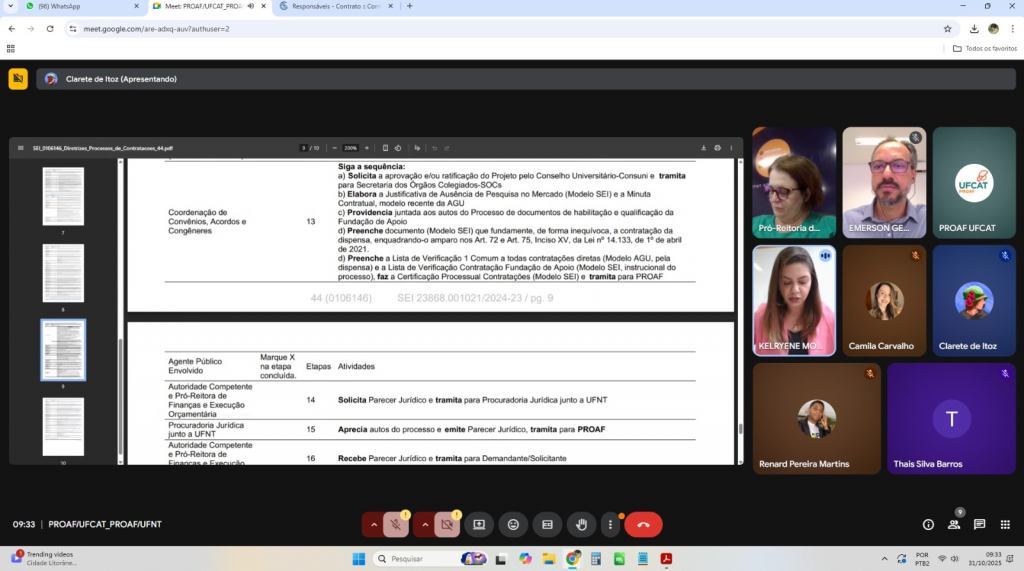Viewport: 1024px width, 571px height.
Task: Open more options three-dot menu
Action: point(610,524)
